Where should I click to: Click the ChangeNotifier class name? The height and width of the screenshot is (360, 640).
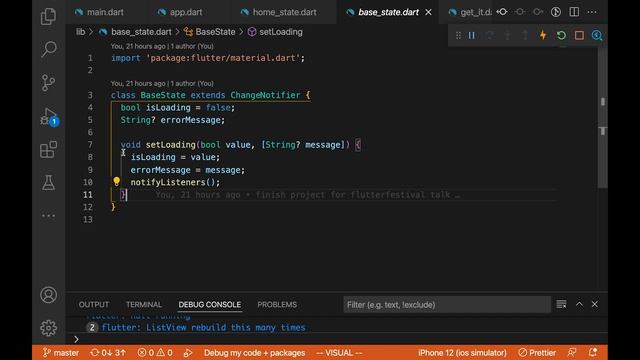click(x=265, y=95)
